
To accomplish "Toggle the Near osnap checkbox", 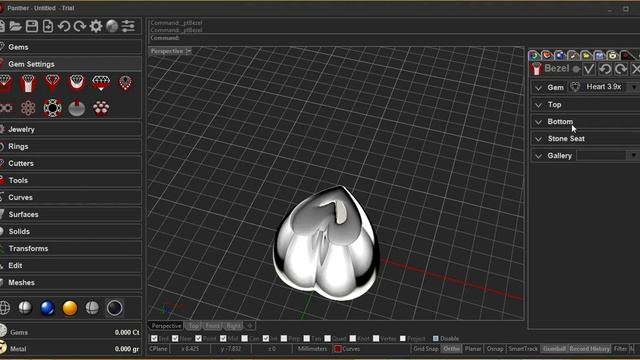I will point(175,338).
